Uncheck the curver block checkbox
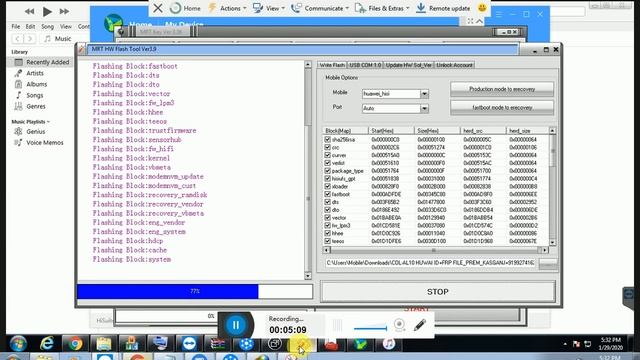This screenshot has height=360, width=640. tap(327, 155)
